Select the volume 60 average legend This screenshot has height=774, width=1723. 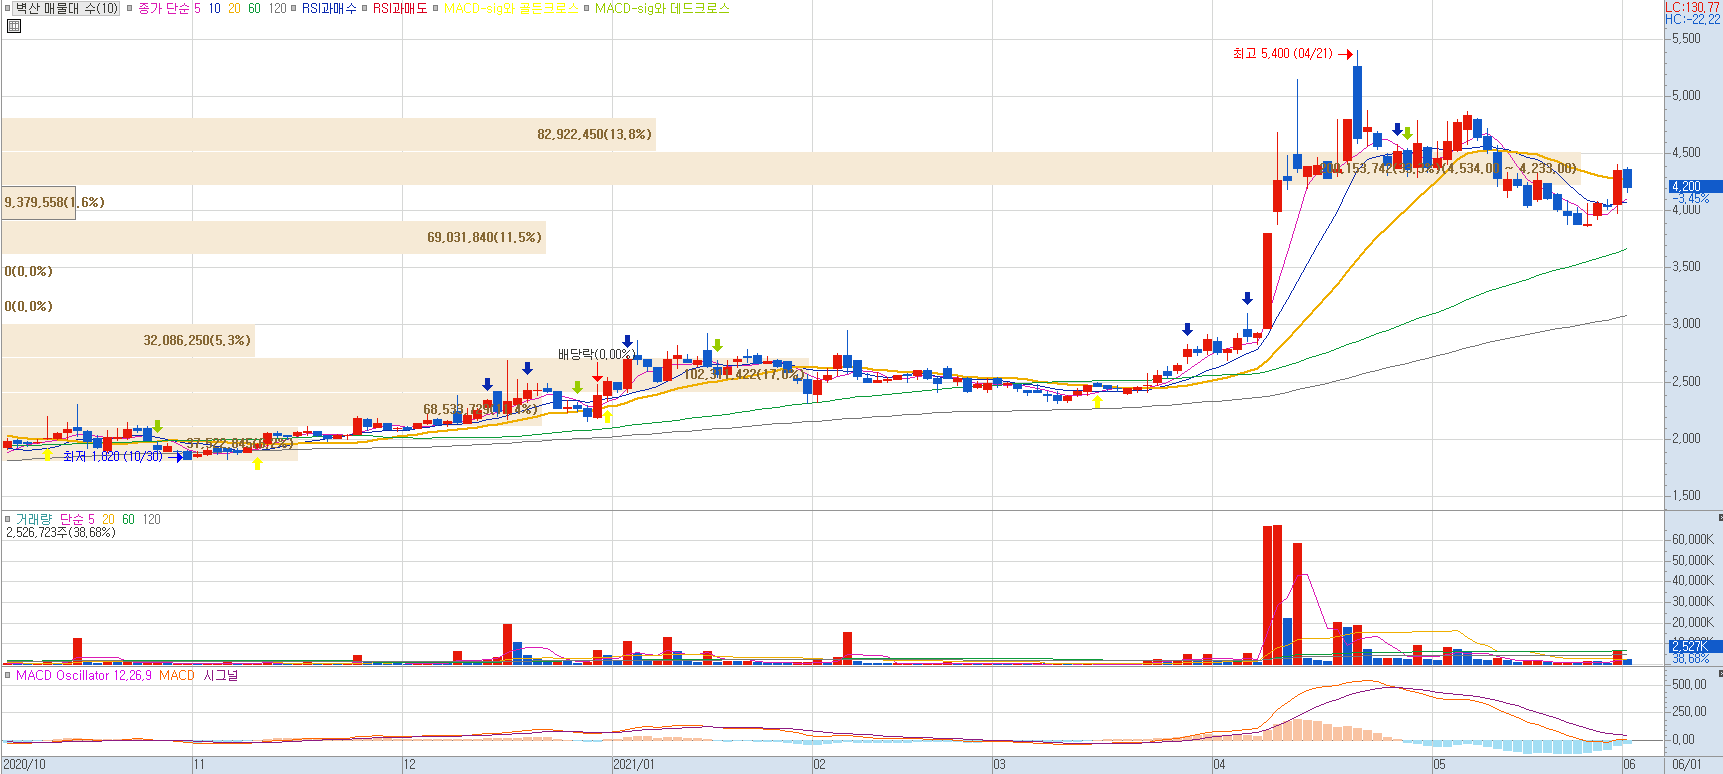(x=128, y=519)
